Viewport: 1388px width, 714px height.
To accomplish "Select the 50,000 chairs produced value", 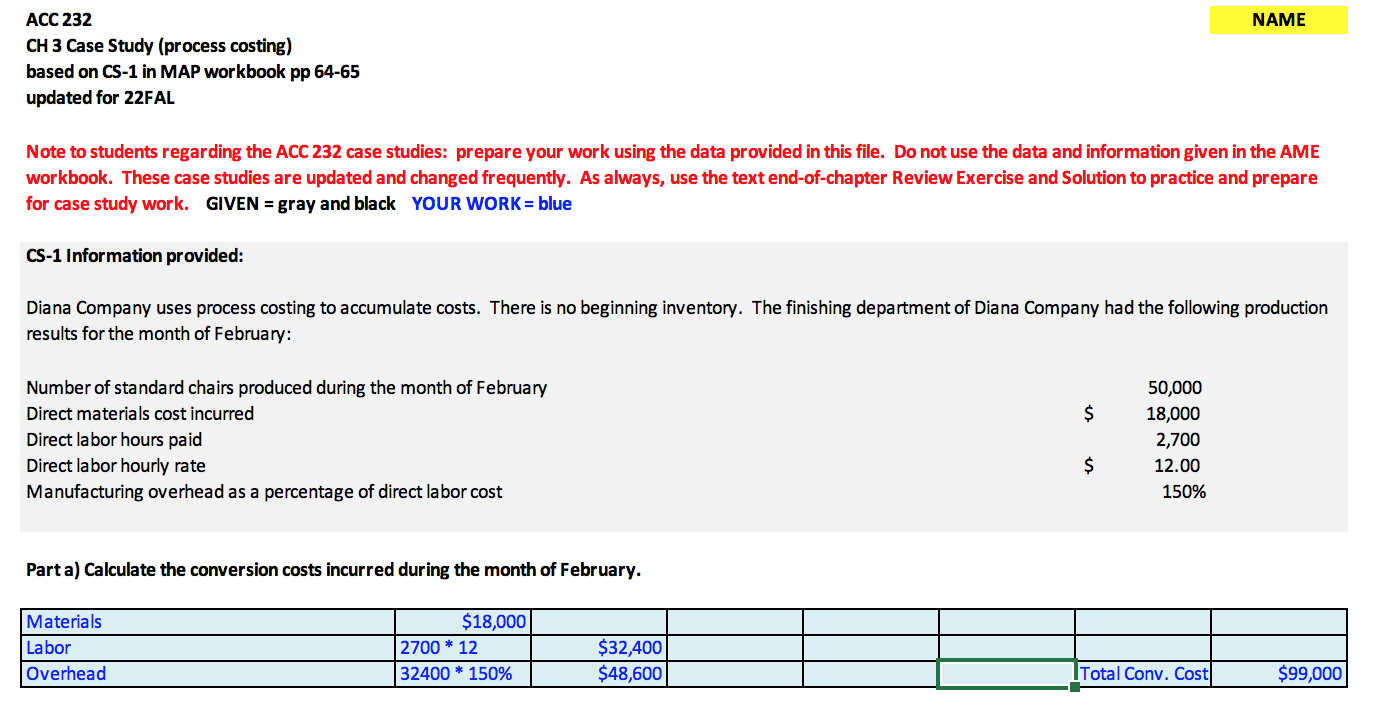I will pos(1176,387).
